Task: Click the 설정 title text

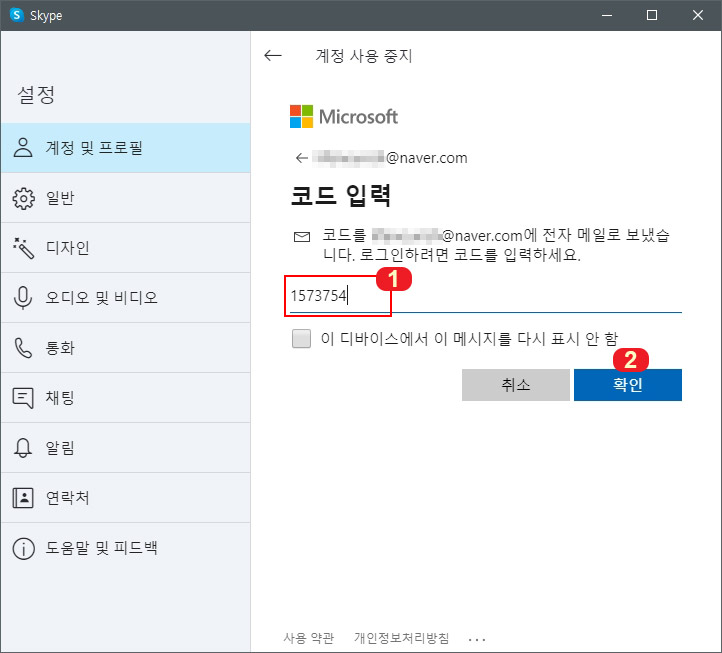Action: point(36,95)
